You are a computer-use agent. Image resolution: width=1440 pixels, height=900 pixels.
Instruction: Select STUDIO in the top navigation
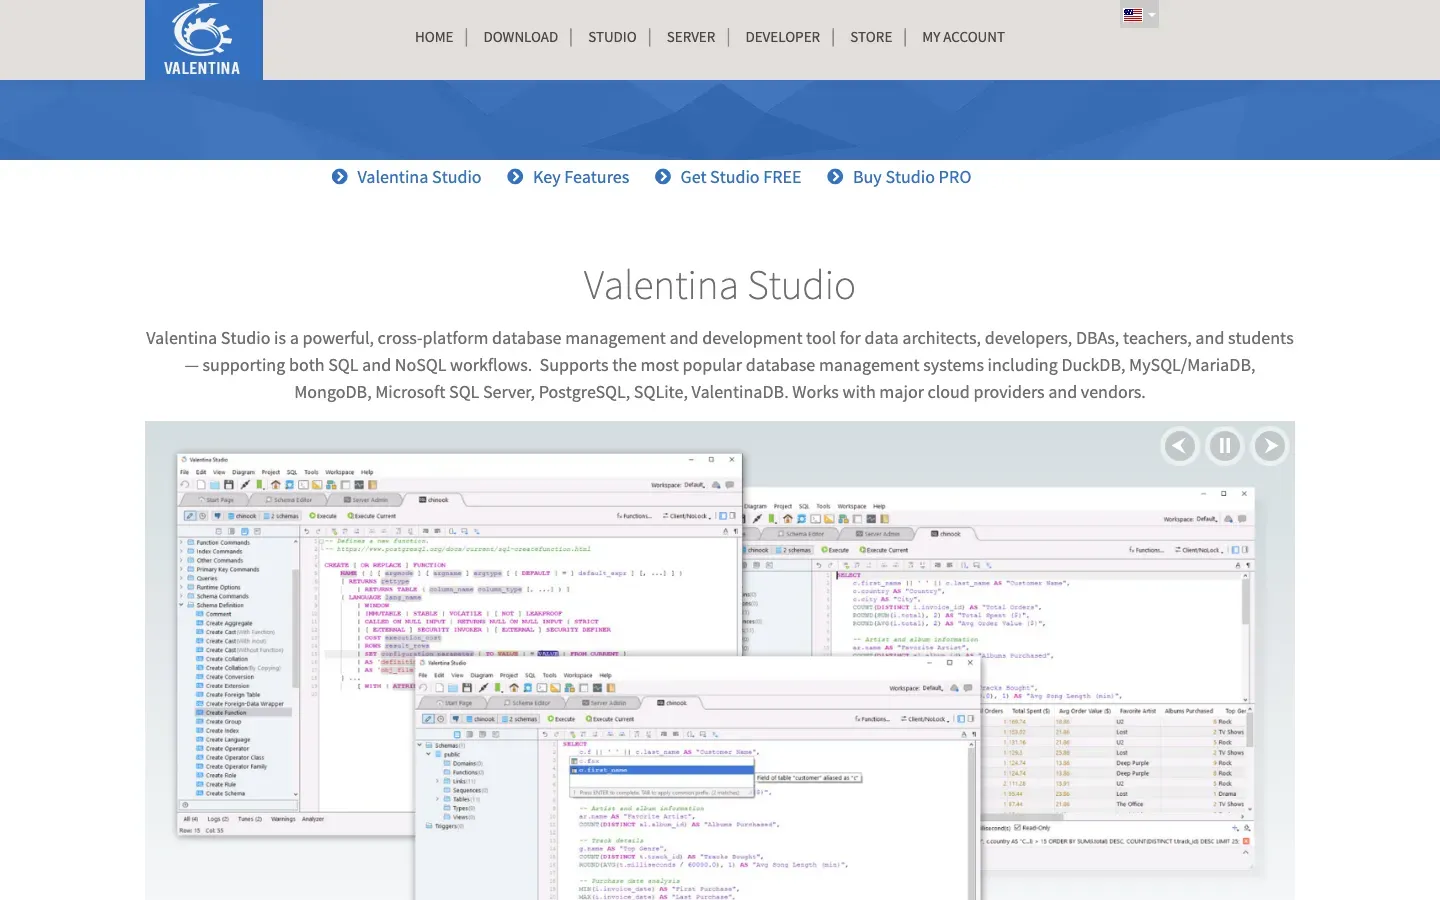pos(612,37)
